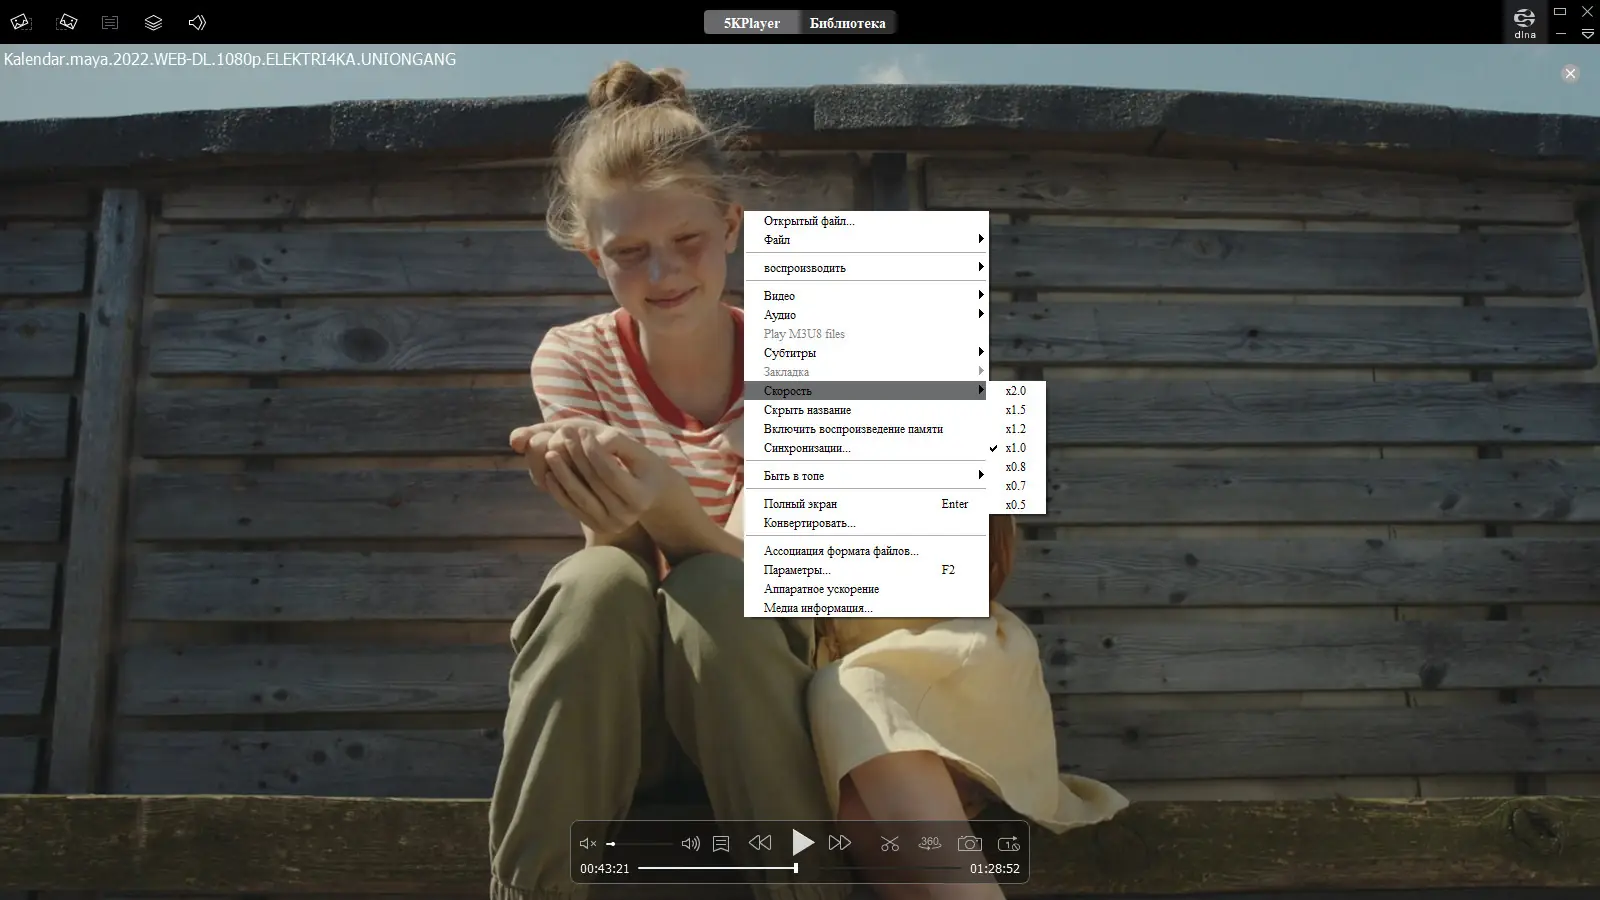Click the total duration 01:28:52
The image size is (1600, 900).
(x=995, y=869)
